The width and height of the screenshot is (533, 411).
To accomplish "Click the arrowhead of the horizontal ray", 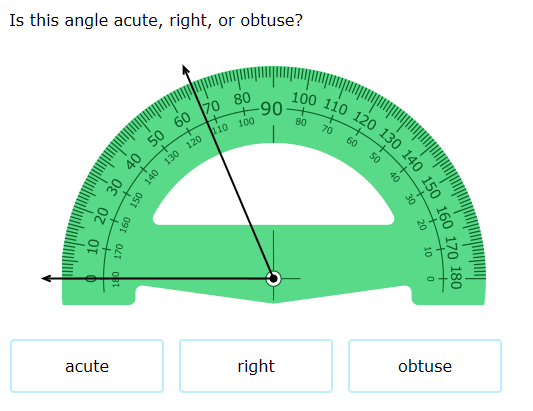I will click(47, 278).
